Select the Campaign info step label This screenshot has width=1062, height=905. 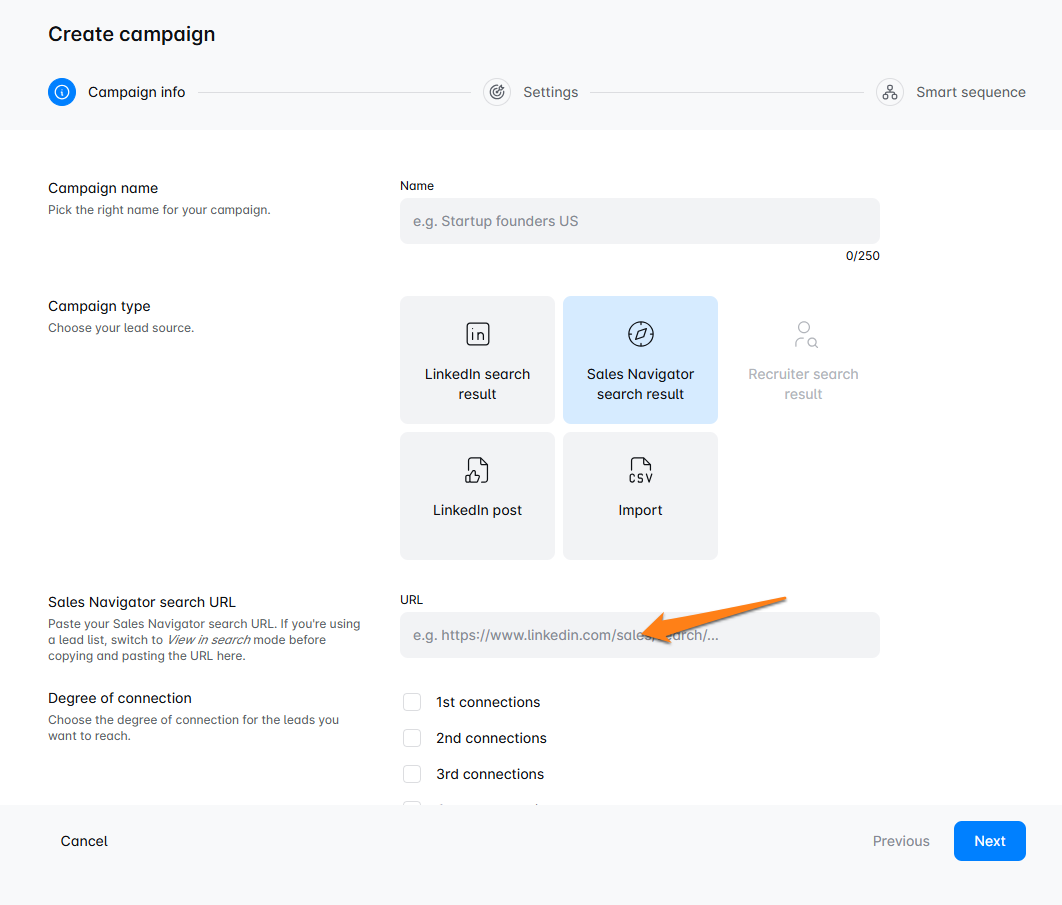click(x=136, y=92)
